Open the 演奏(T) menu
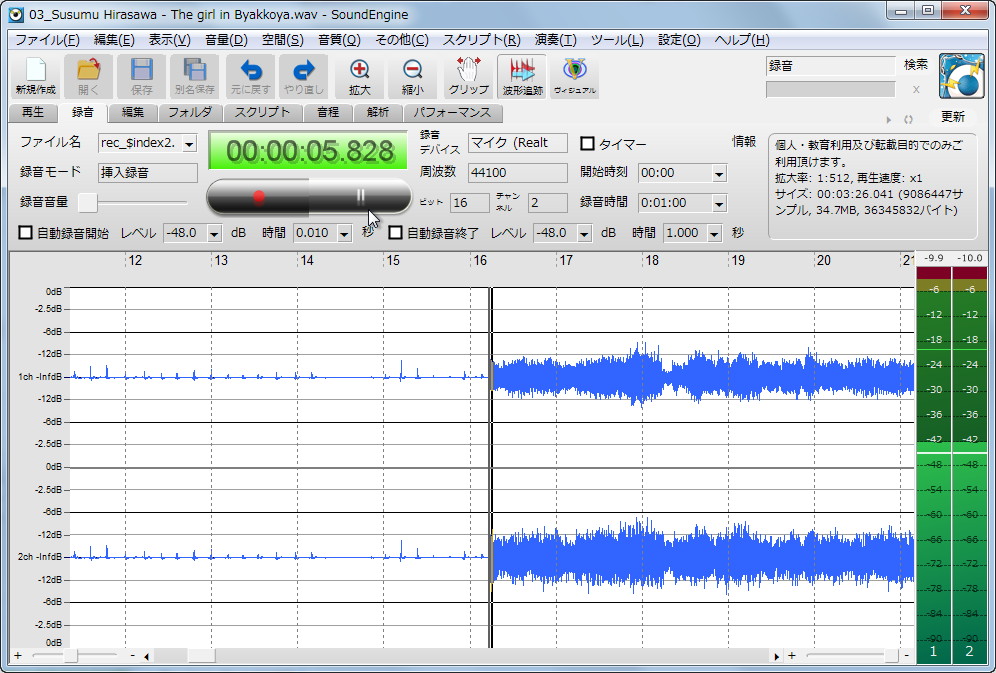Viewport: 996px width, 673px height. coord(555,39)
